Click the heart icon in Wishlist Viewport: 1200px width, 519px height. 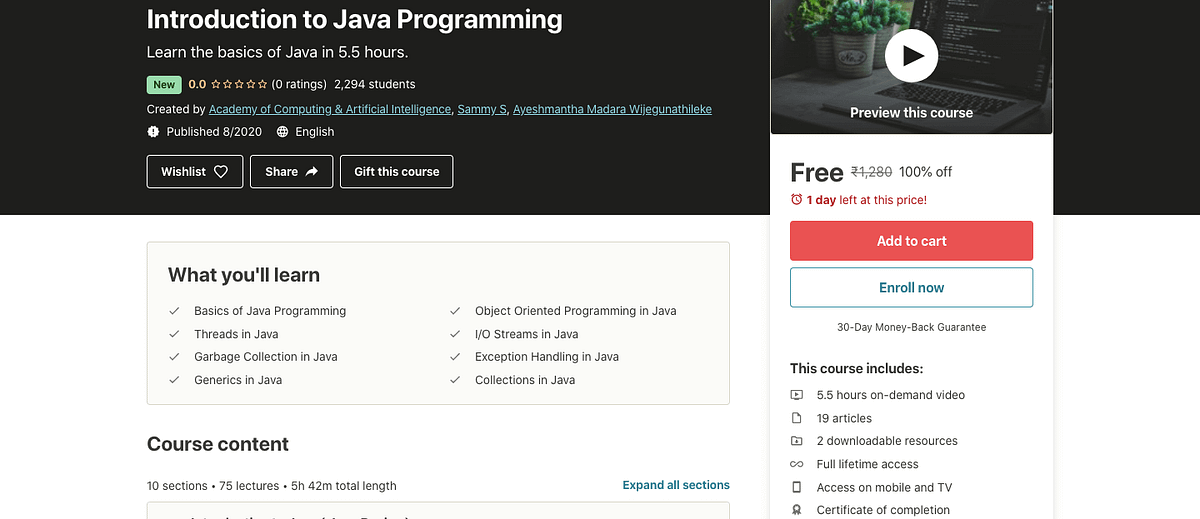[x=221, y=172]
